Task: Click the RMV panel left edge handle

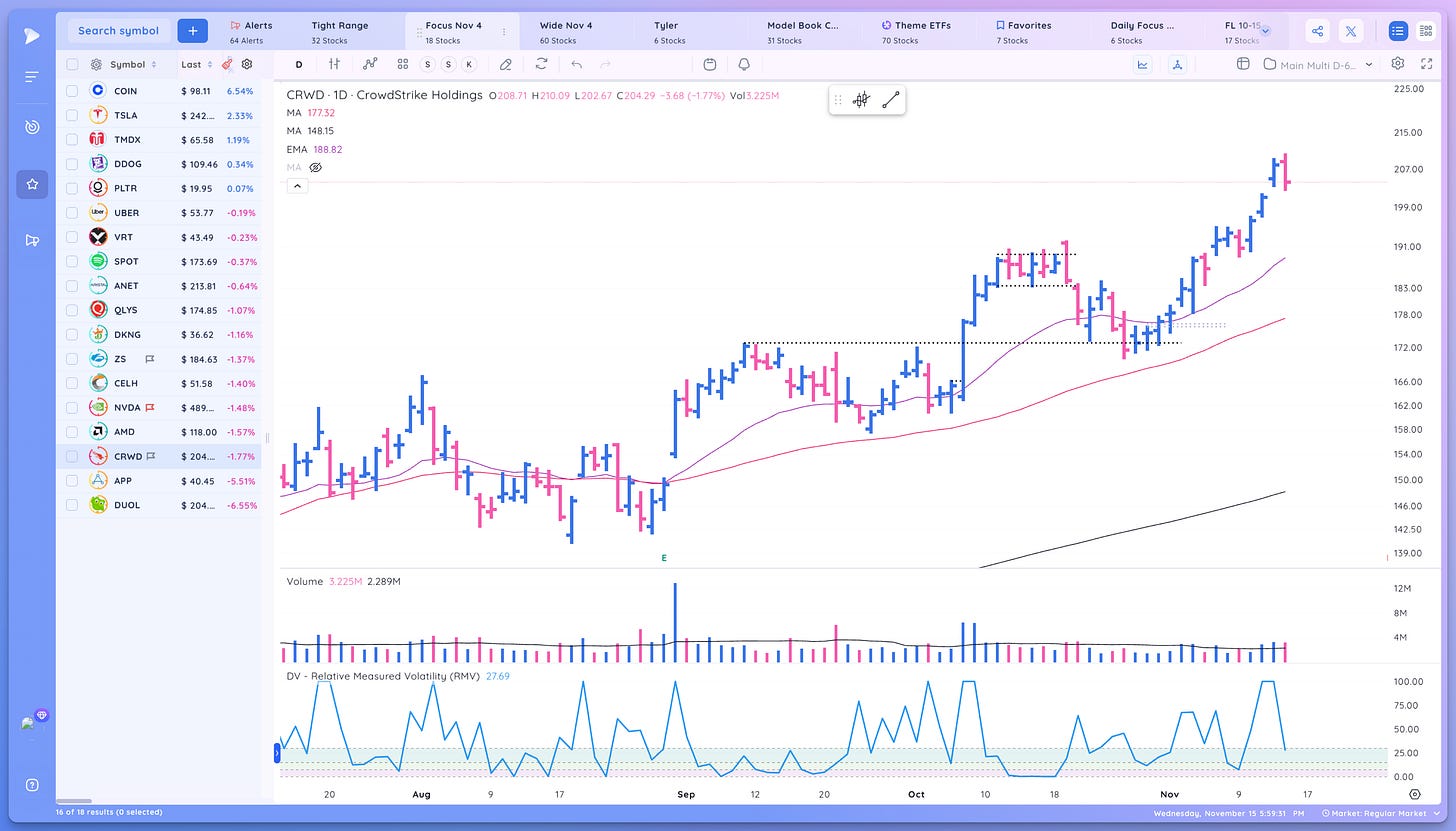Action: pyautogui.click(x=277, y=754)
